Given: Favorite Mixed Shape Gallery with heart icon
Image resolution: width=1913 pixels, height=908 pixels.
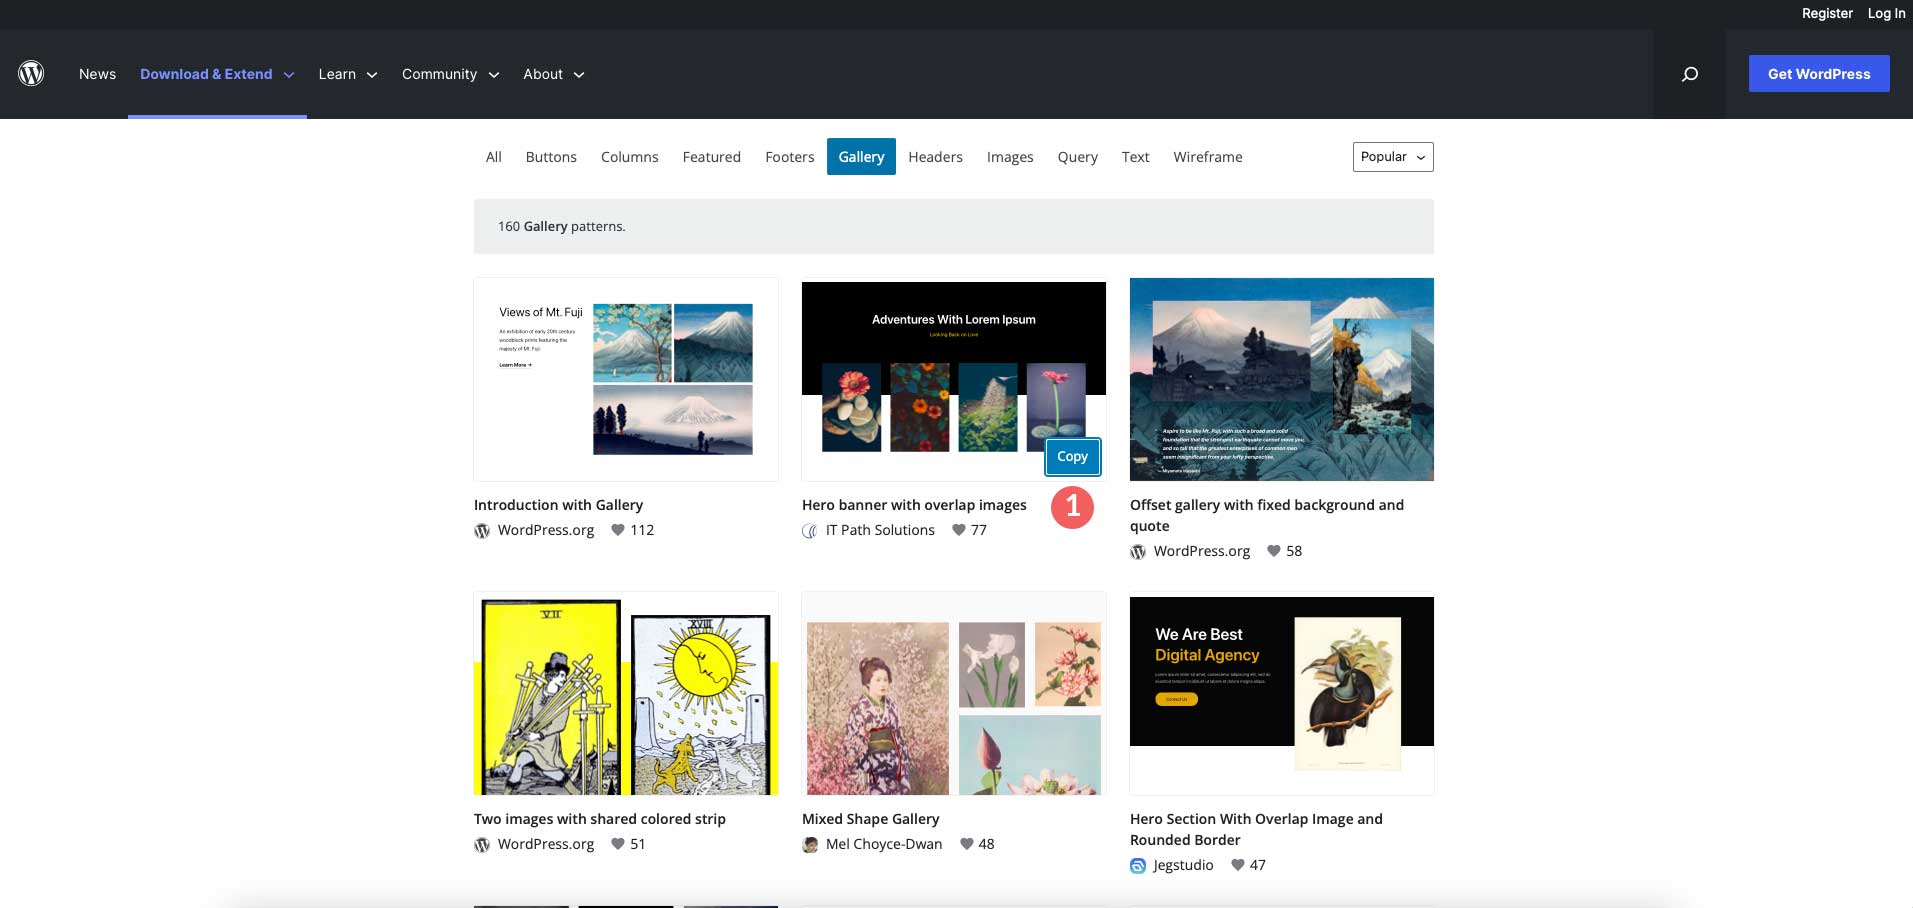Looking at the screenshot, I should [967, 844].
